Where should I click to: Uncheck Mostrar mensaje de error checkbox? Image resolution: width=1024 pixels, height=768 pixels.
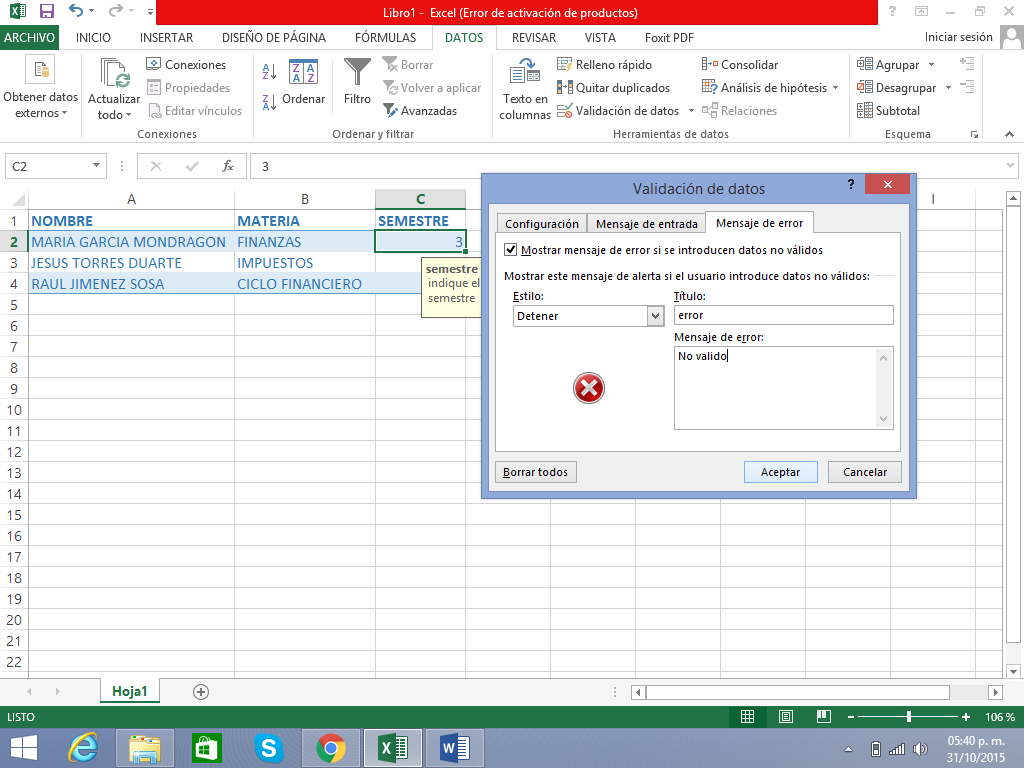pyautogui.click(x=511, y=250)
